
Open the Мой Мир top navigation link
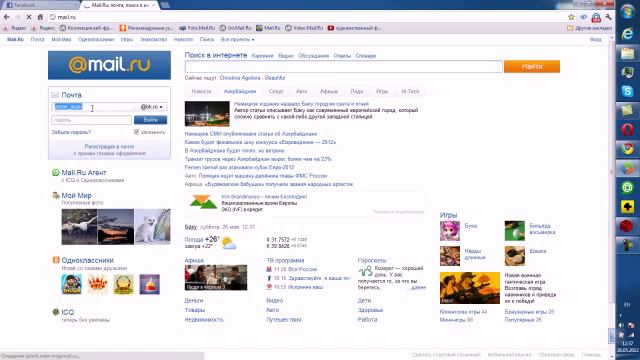coord(61,40)
